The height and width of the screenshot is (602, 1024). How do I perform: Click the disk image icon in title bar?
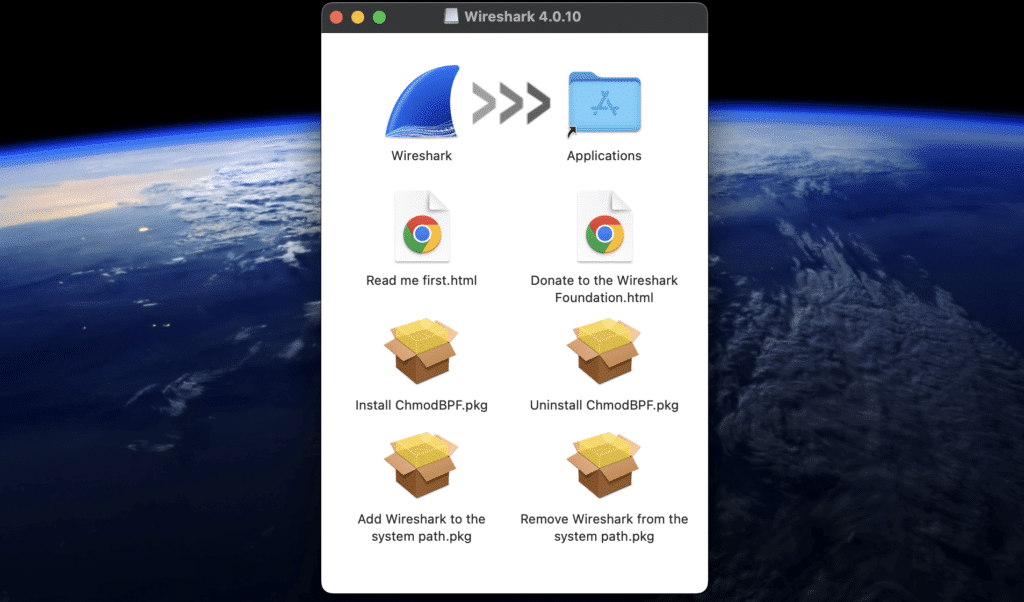click(451, 16)
